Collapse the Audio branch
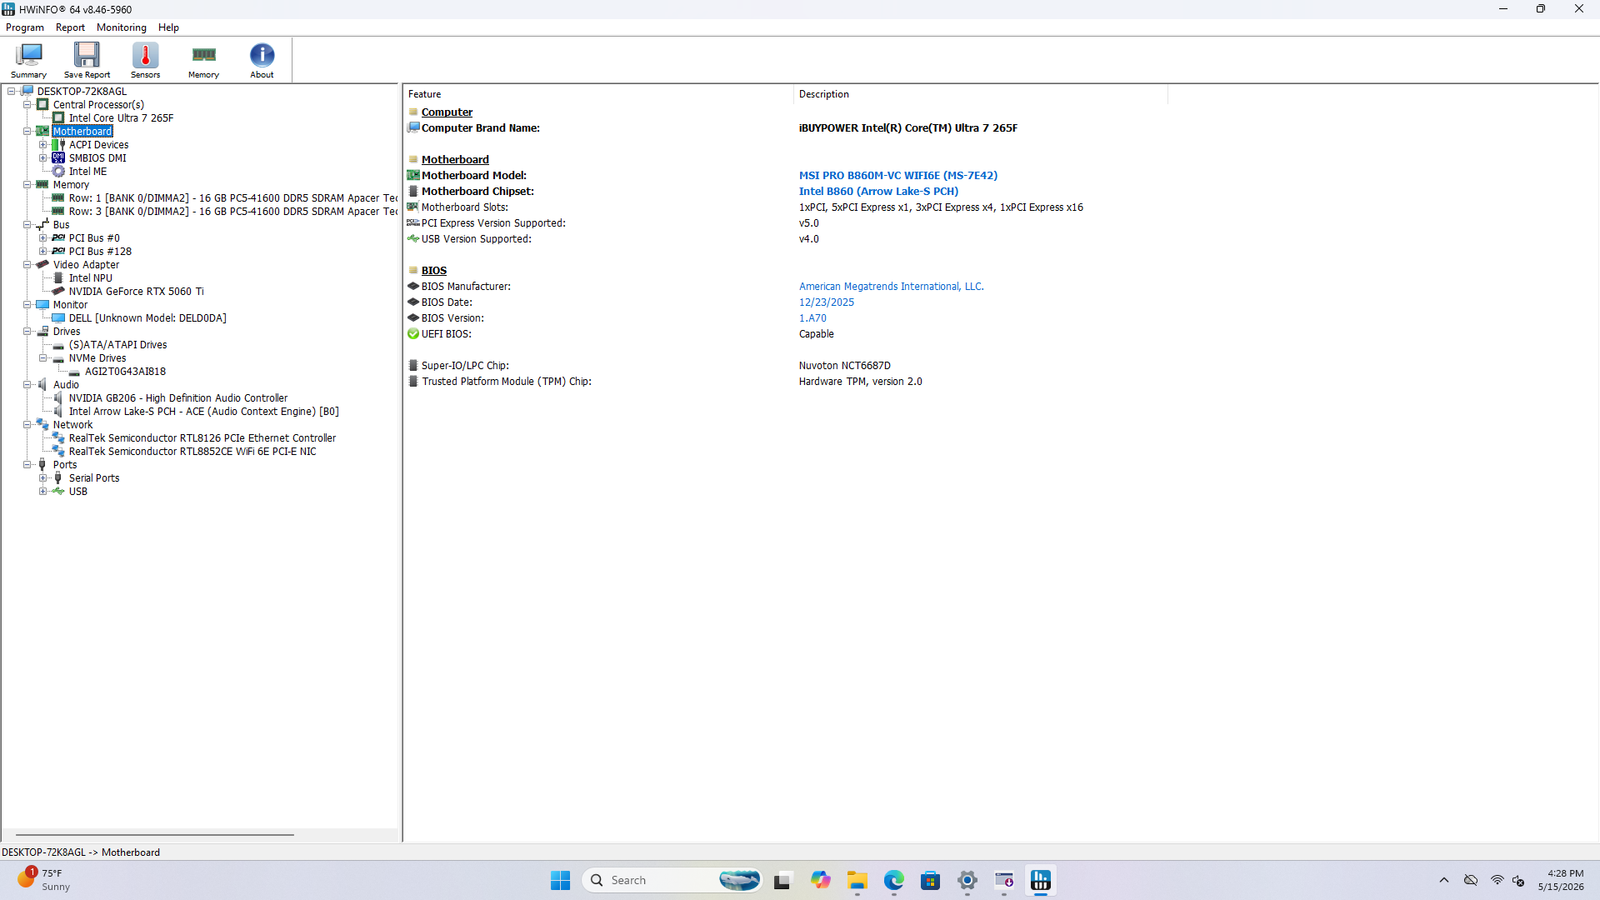The height and width of the screenshot is (900, 1600). [28, 385]
